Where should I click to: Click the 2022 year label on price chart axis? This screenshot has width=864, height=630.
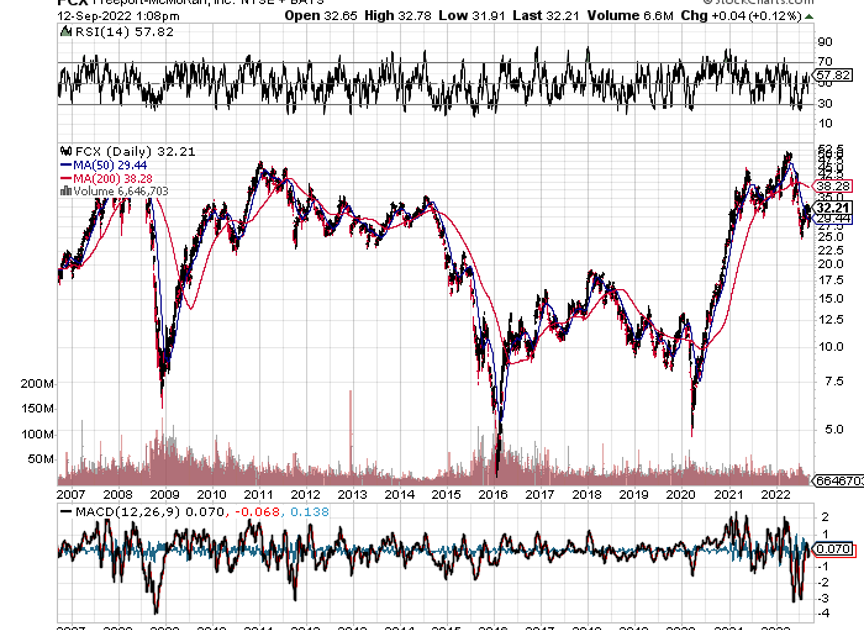[x=775, y=494]
